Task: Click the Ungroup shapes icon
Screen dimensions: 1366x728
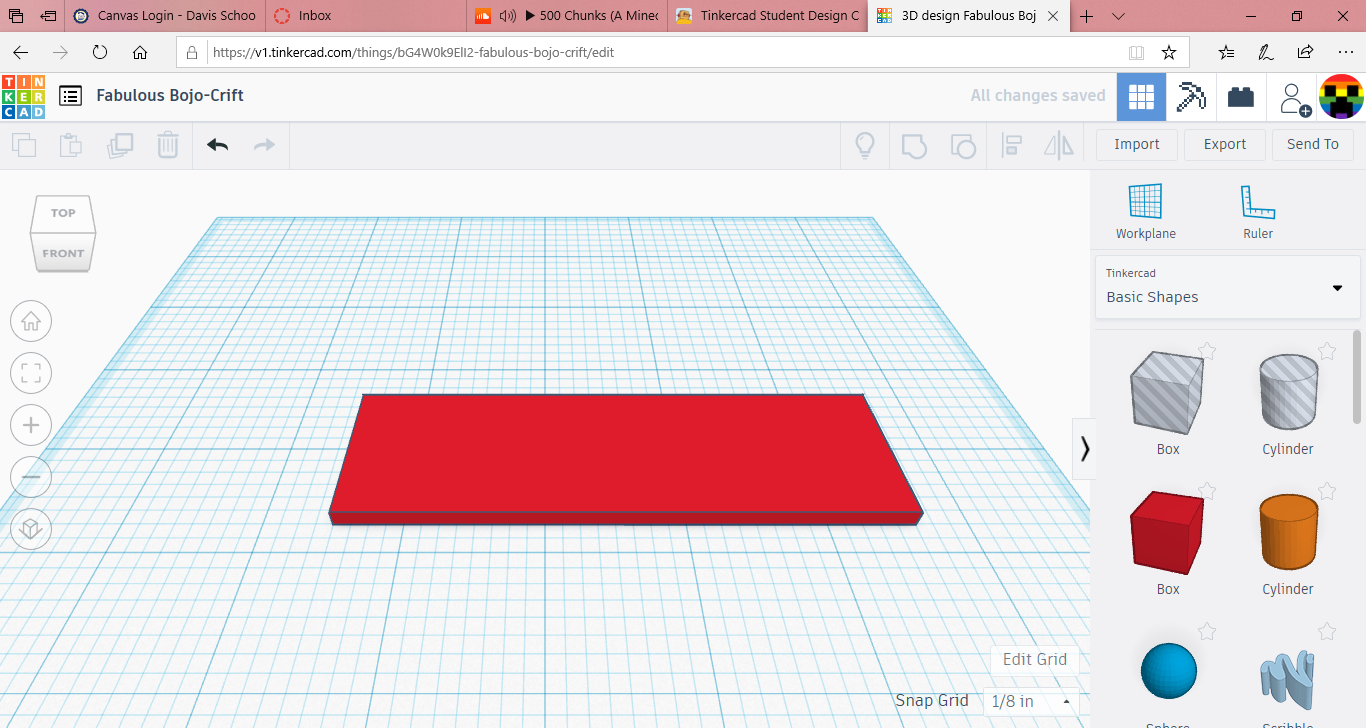Action: tap(962, 146)
